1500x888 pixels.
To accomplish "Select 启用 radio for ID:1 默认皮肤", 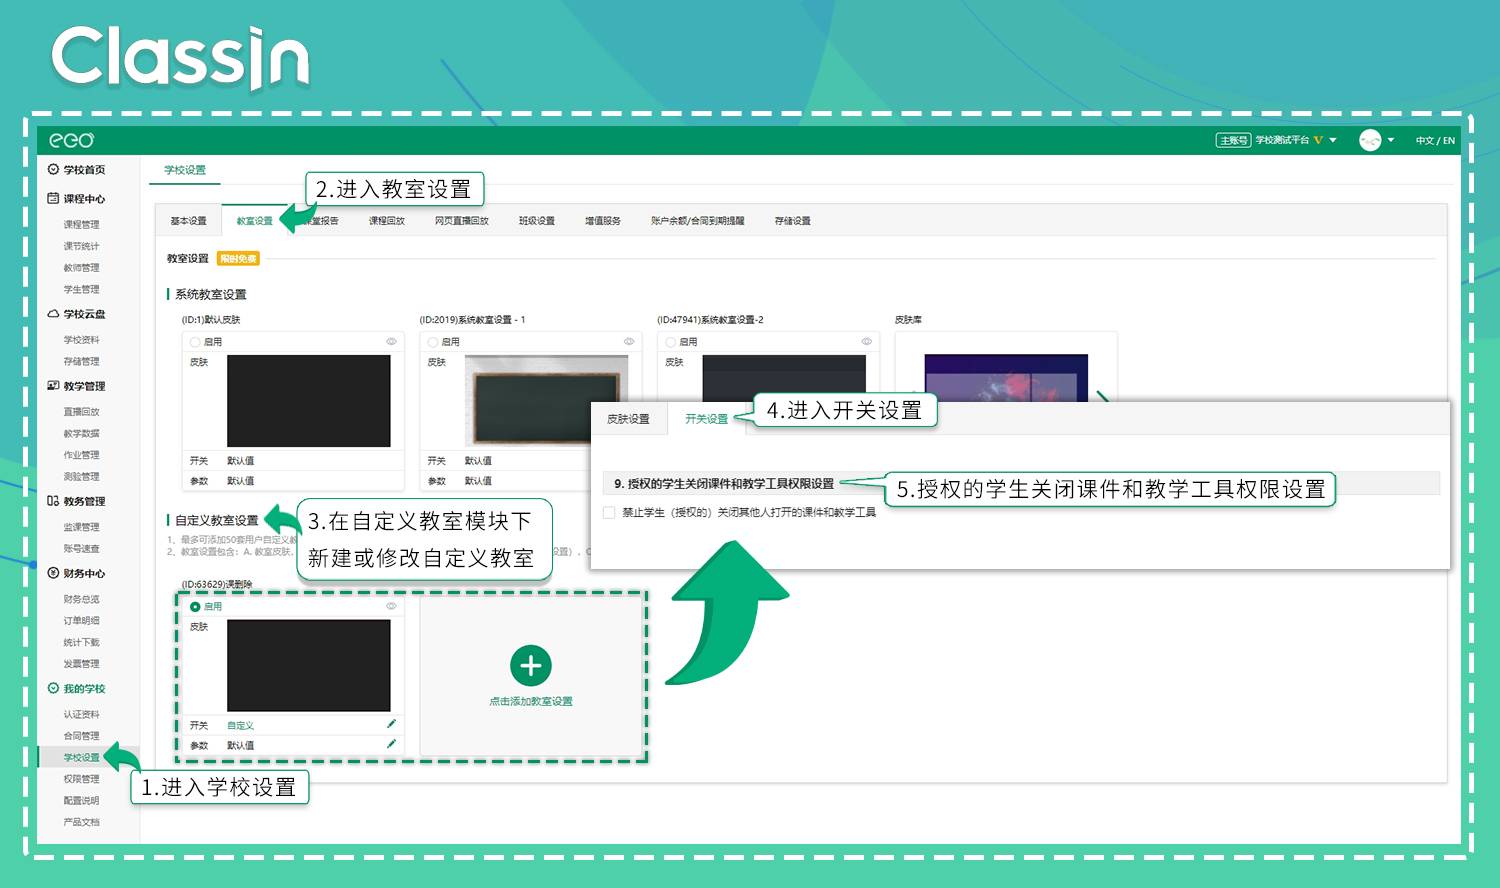I will 195,342.
